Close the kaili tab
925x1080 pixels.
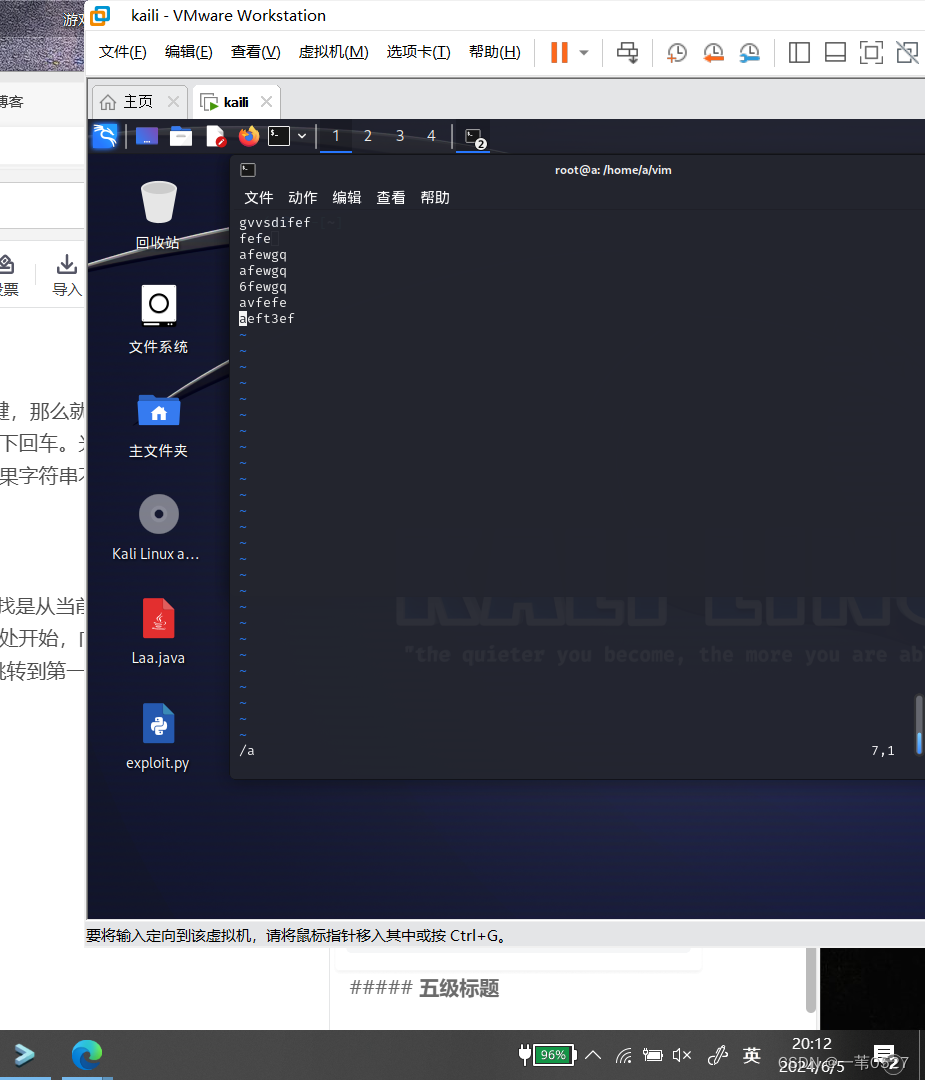click(x=267, y=102)
